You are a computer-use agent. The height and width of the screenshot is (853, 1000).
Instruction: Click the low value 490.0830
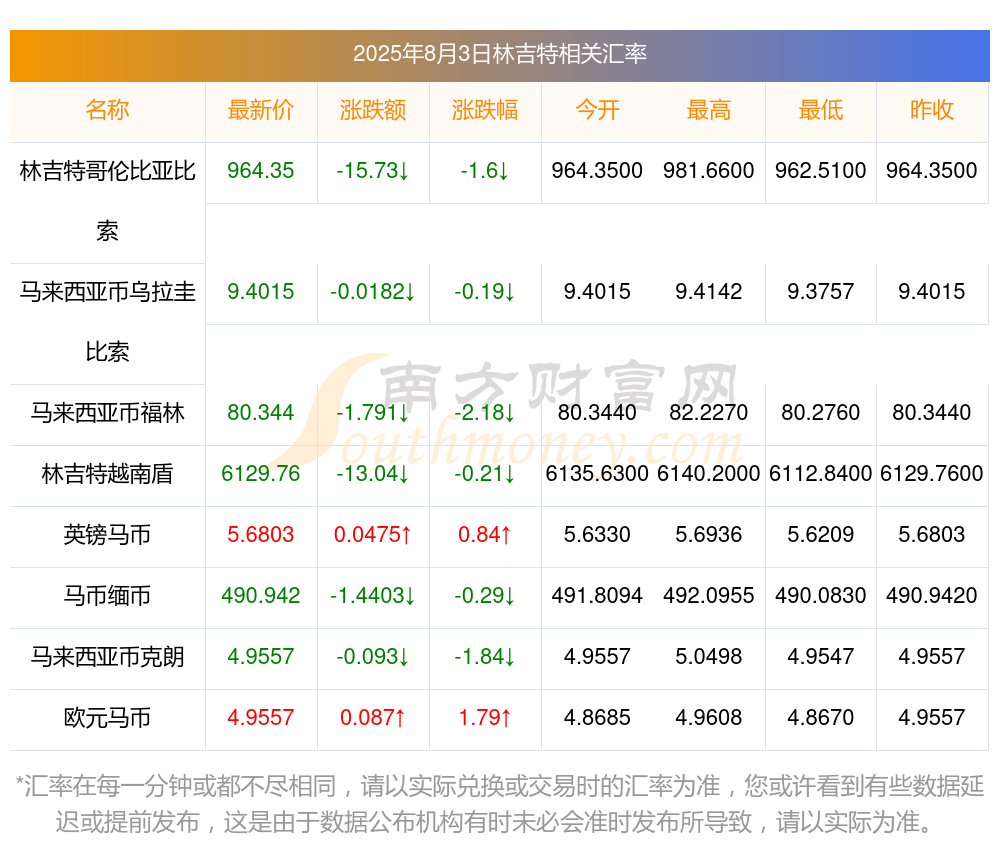[x=821, y=595]
